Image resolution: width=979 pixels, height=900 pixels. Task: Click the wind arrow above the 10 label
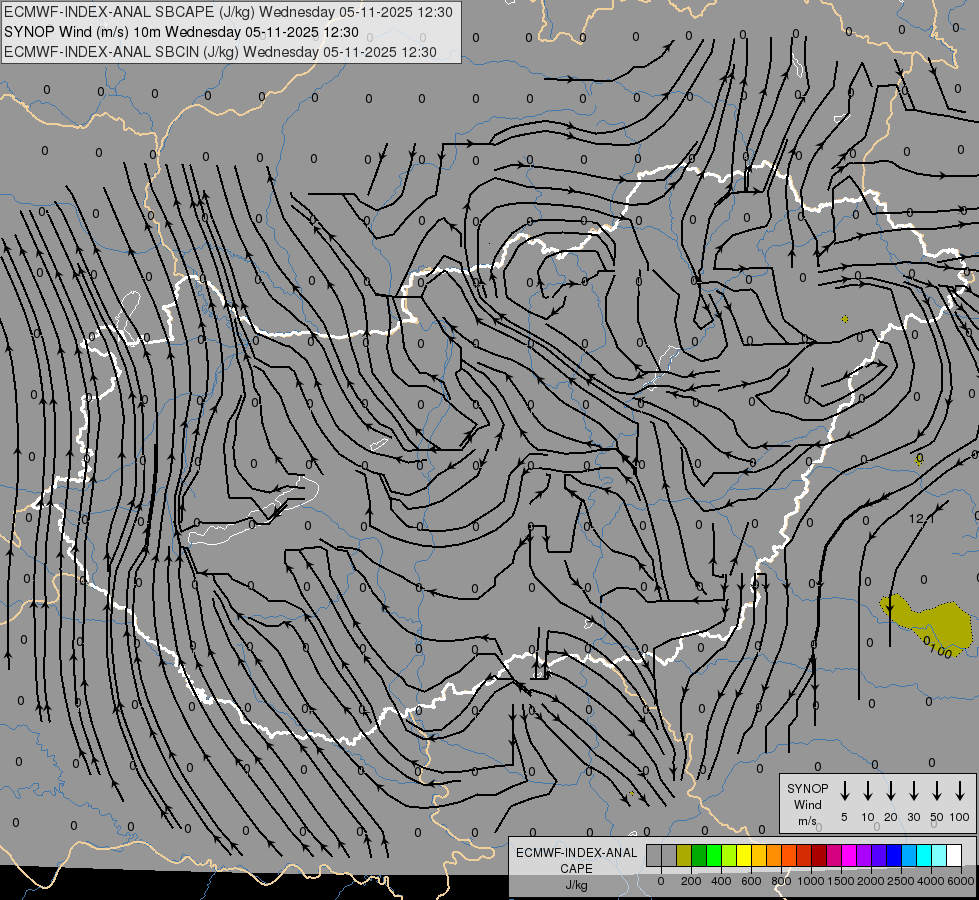click(868, 790)
